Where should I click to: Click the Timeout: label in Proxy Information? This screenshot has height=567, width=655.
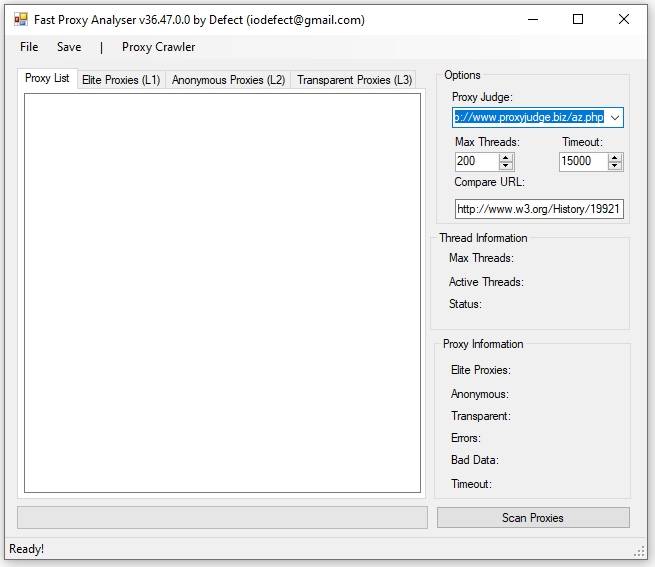pos(471,484)
